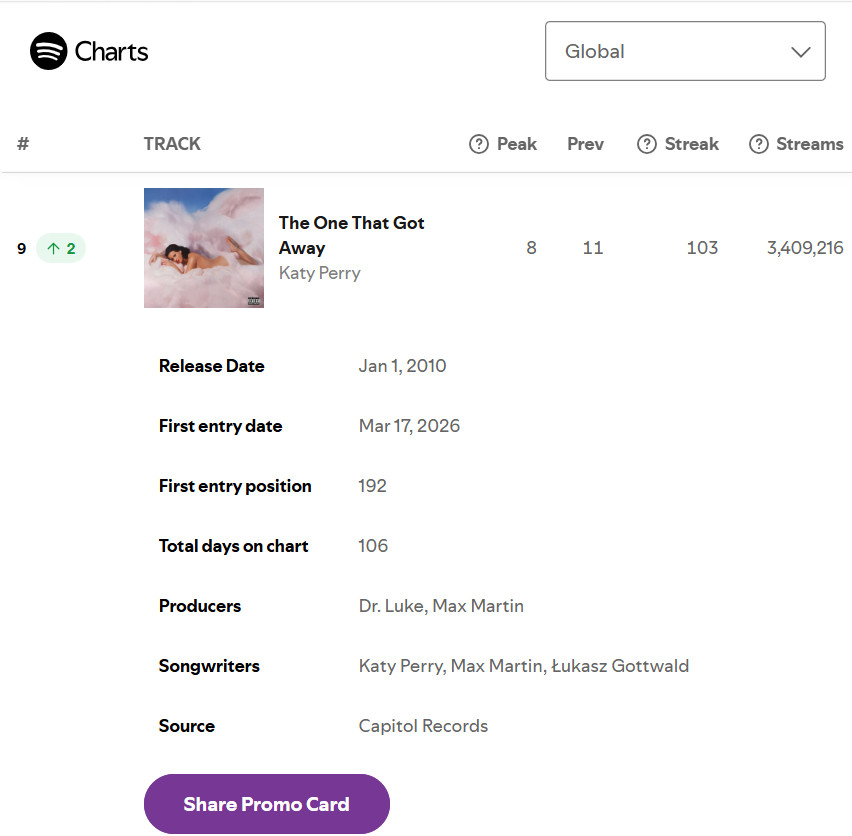Click the green up-arrow rank change badge

[61, 248]
